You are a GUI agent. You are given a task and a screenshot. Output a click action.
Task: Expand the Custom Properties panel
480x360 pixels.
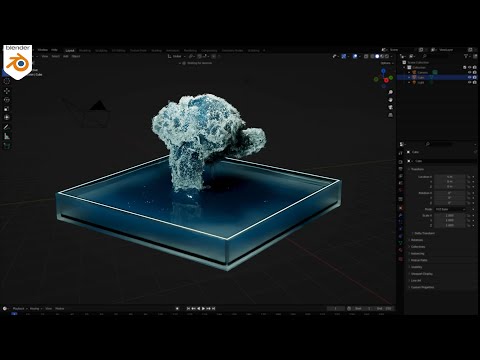422,287
